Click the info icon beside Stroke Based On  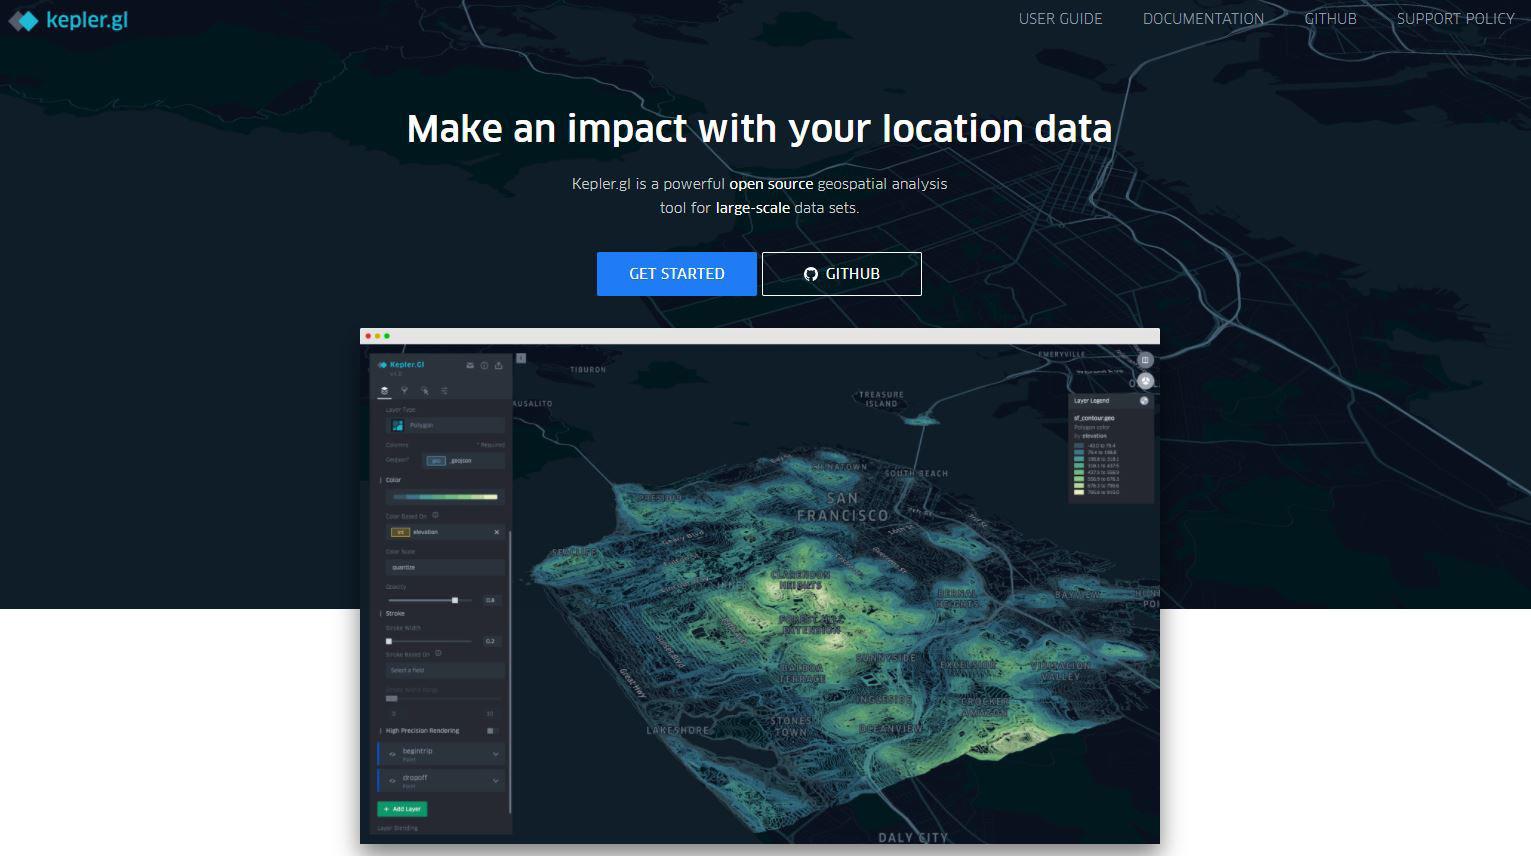438,654
